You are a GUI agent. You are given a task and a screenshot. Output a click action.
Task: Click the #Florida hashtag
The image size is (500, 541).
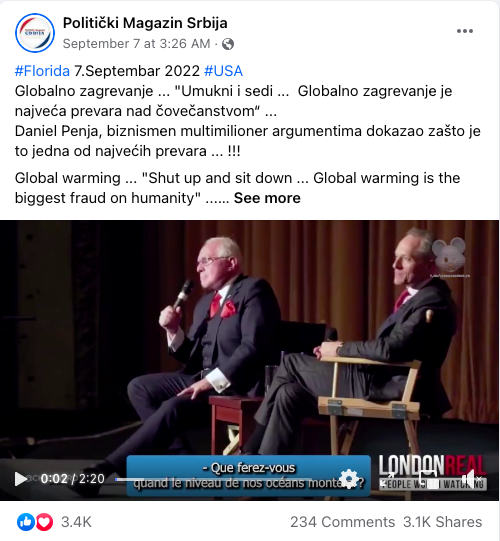pyautogui.click(x=42, y=71)
